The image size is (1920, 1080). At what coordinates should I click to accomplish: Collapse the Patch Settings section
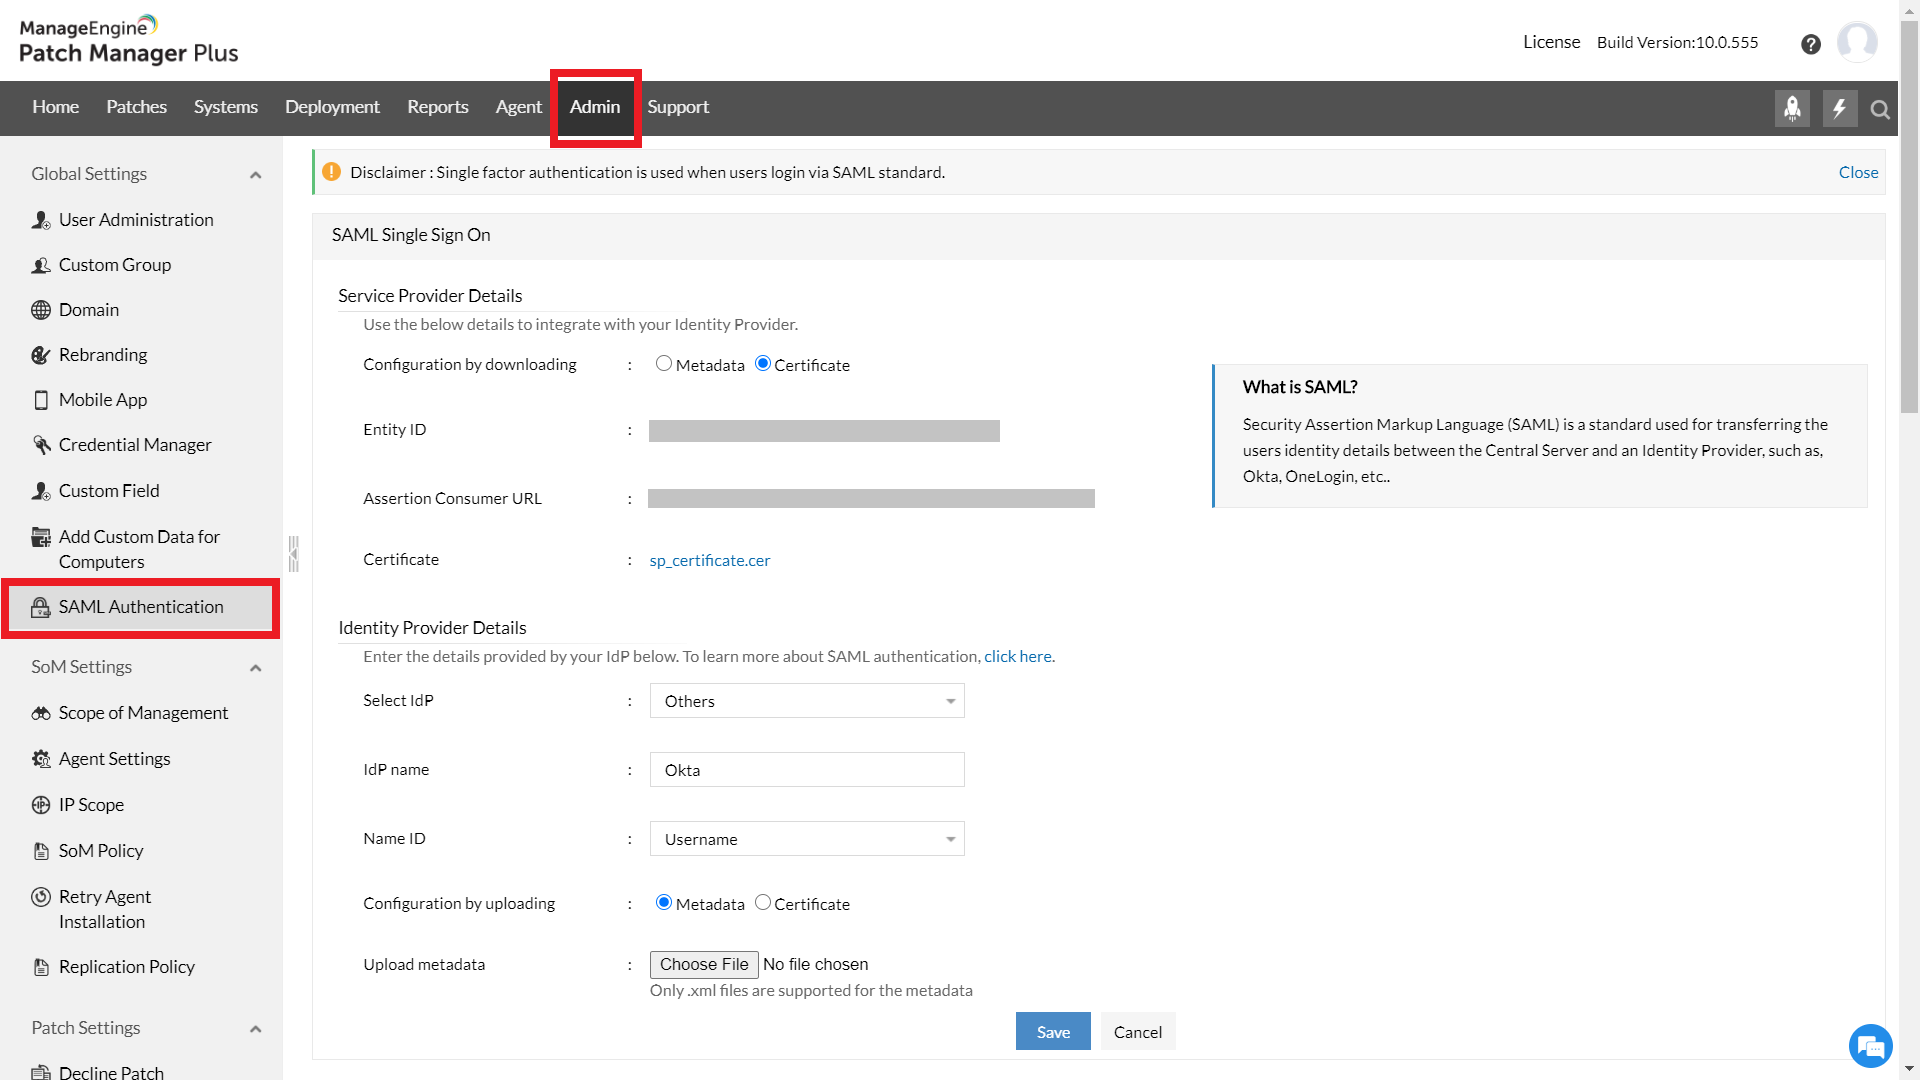pyautogui.click(x=256, y=1029)
